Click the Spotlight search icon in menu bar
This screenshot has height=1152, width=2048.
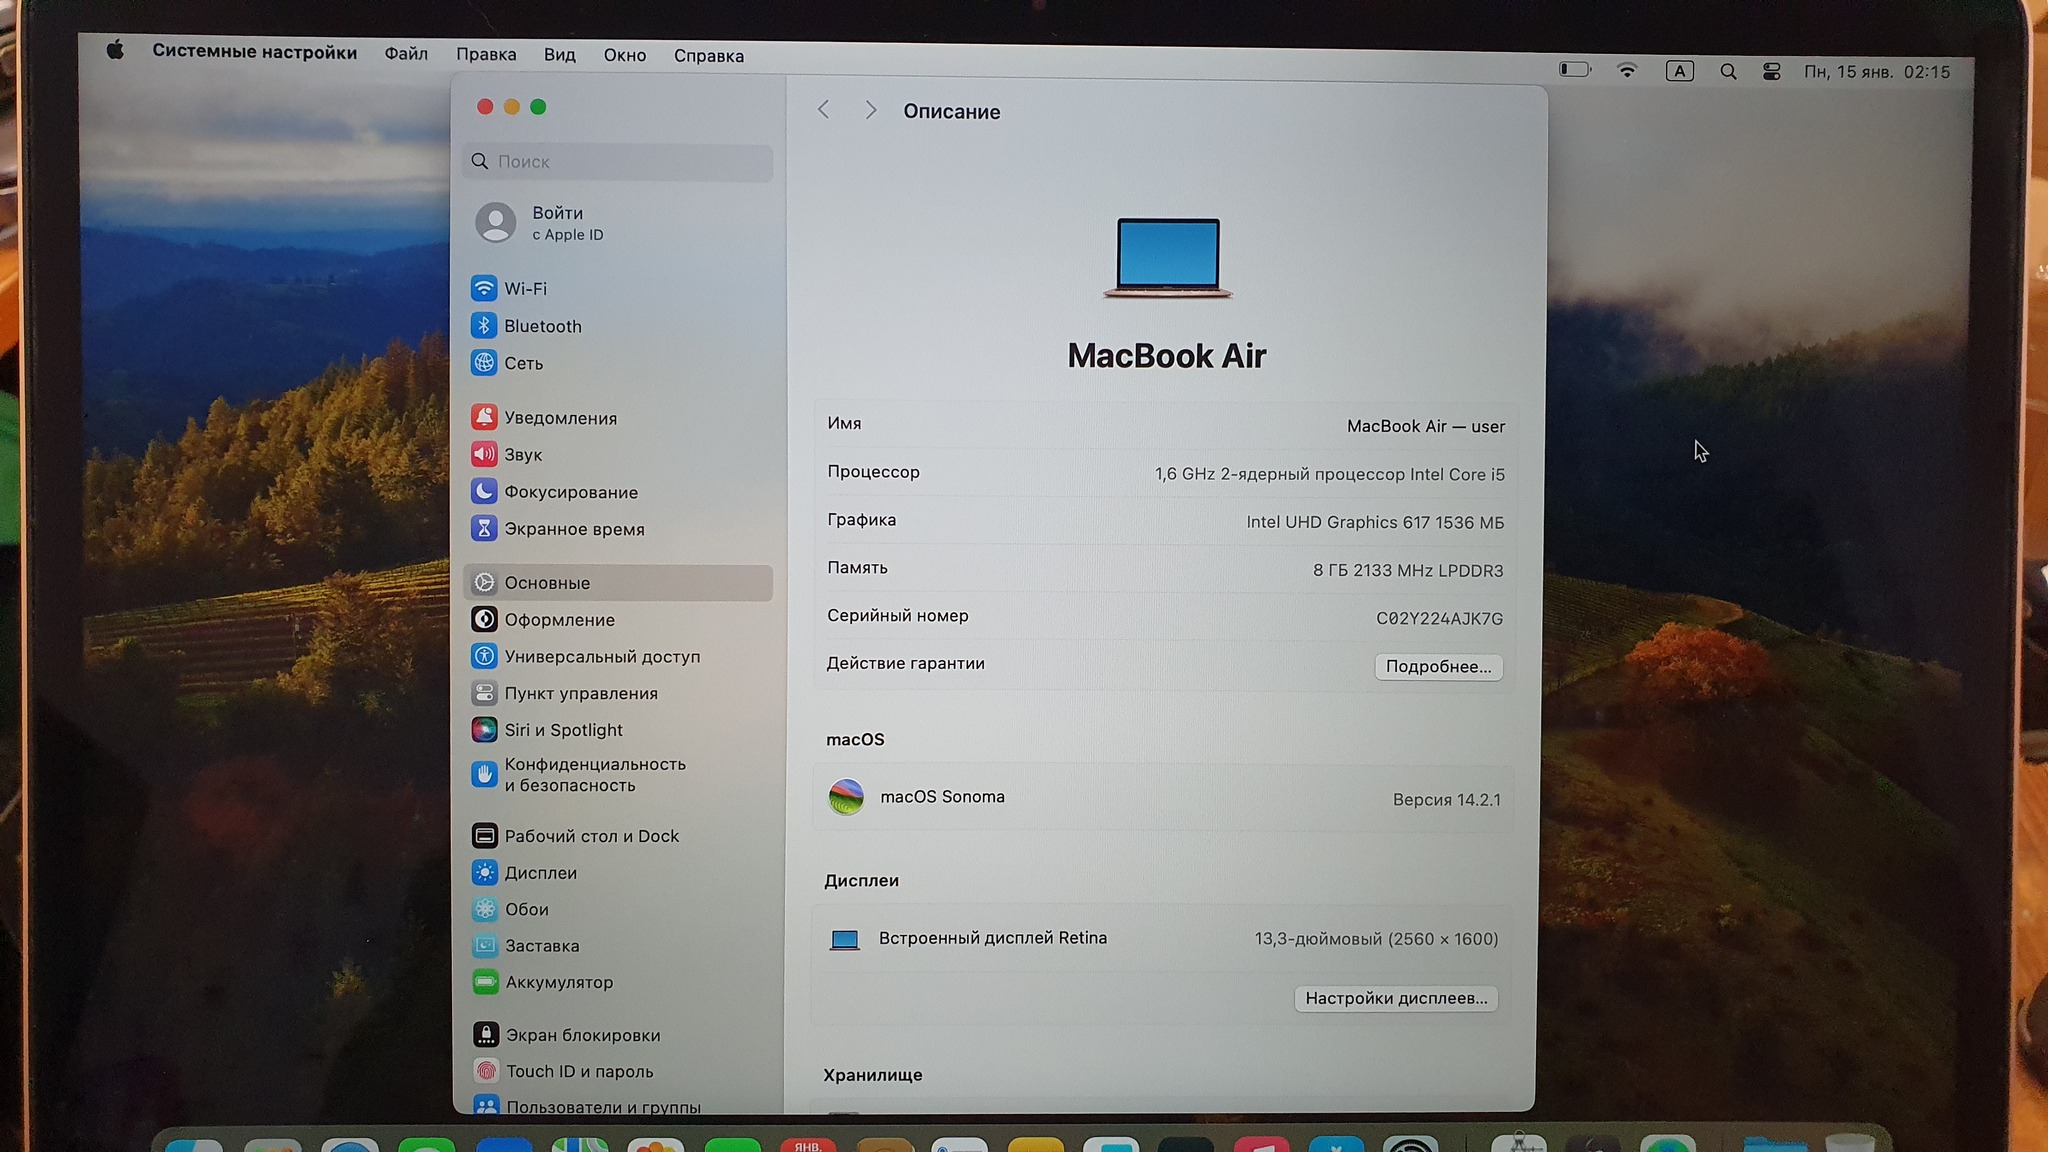coord(1728,72)
